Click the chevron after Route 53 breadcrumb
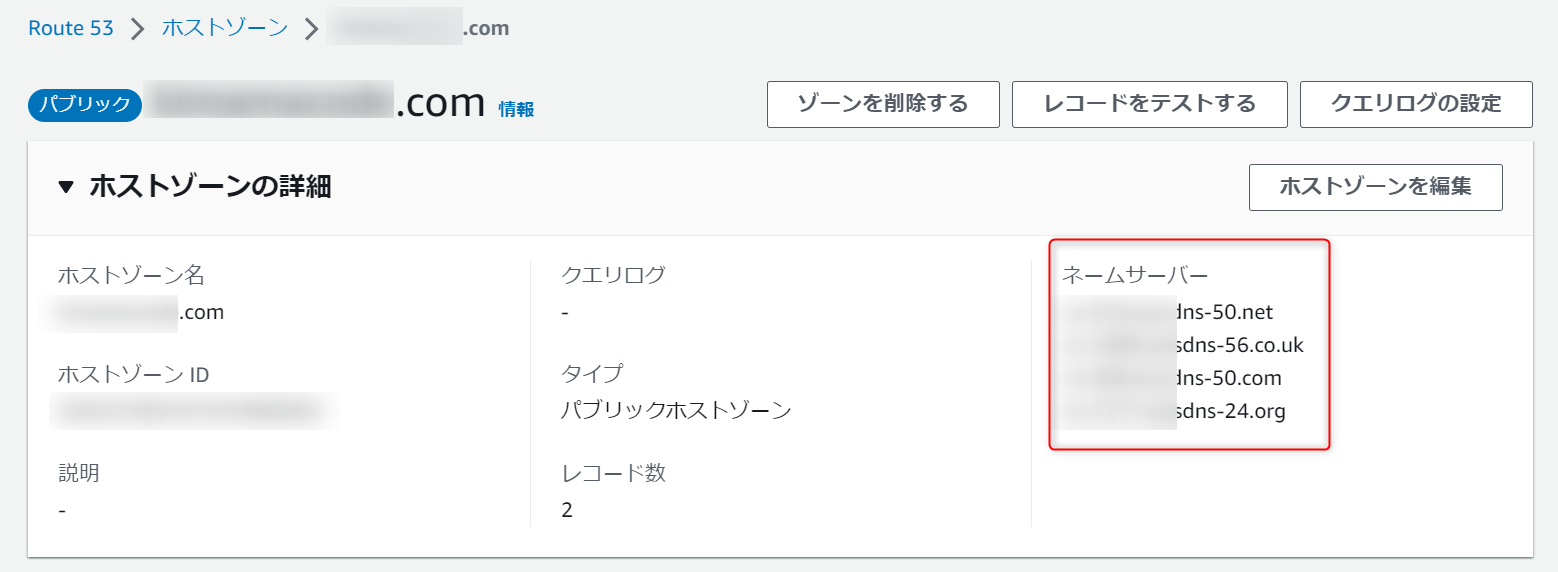 (137, 28)
